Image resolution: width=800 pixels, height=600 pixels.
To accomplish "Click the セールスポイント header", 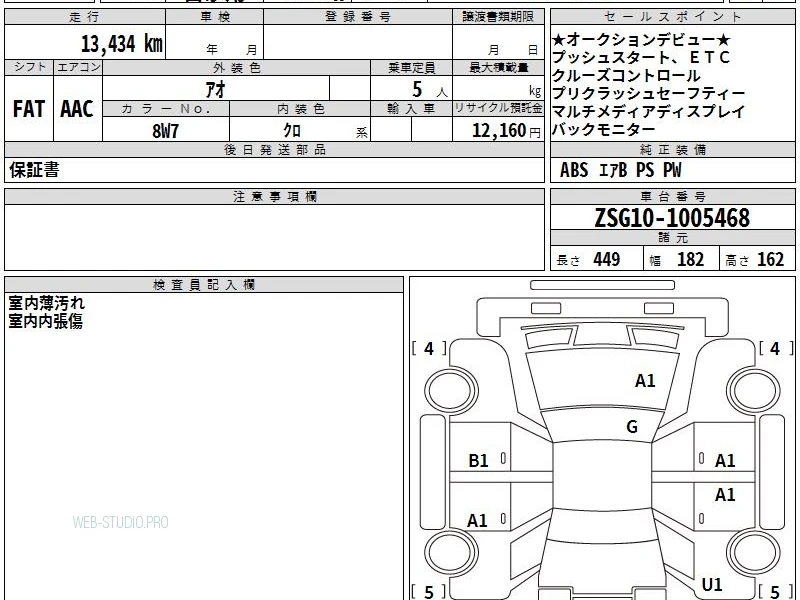I will pos(672,17).
